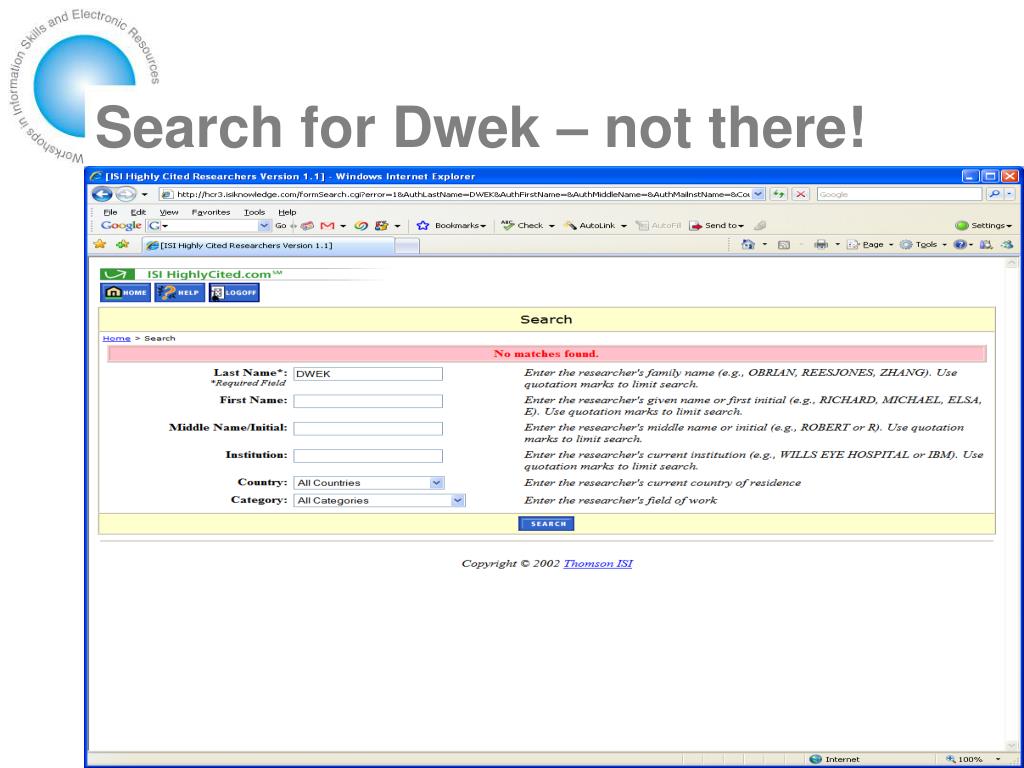Click the Bookmarks star icon
Image resolution: width=1024 pixels, height=768 pixels.
pyautogui.click(x=423, y=225)
